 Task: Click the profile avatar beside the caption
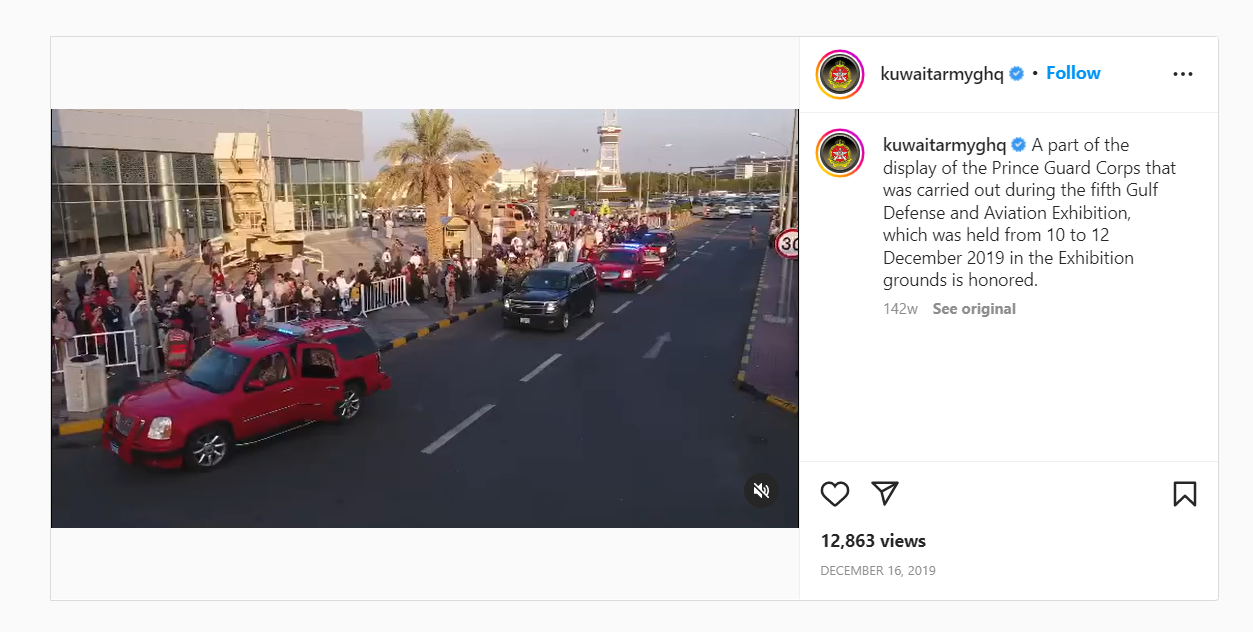point(840,154)
